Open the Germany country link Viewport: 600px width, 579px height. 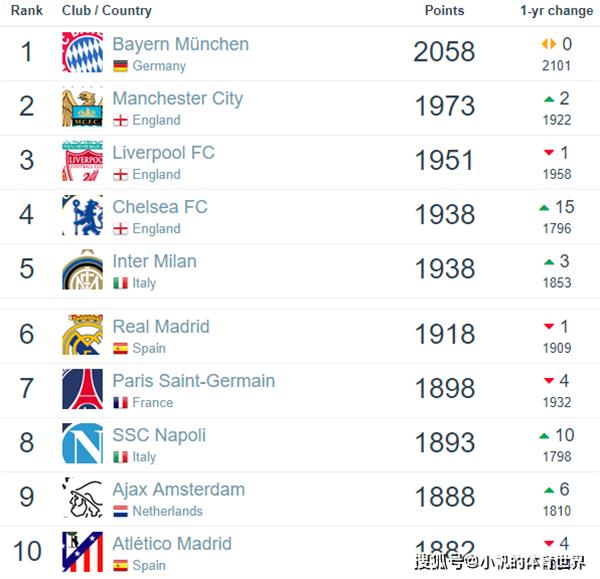tap(159, 66)
